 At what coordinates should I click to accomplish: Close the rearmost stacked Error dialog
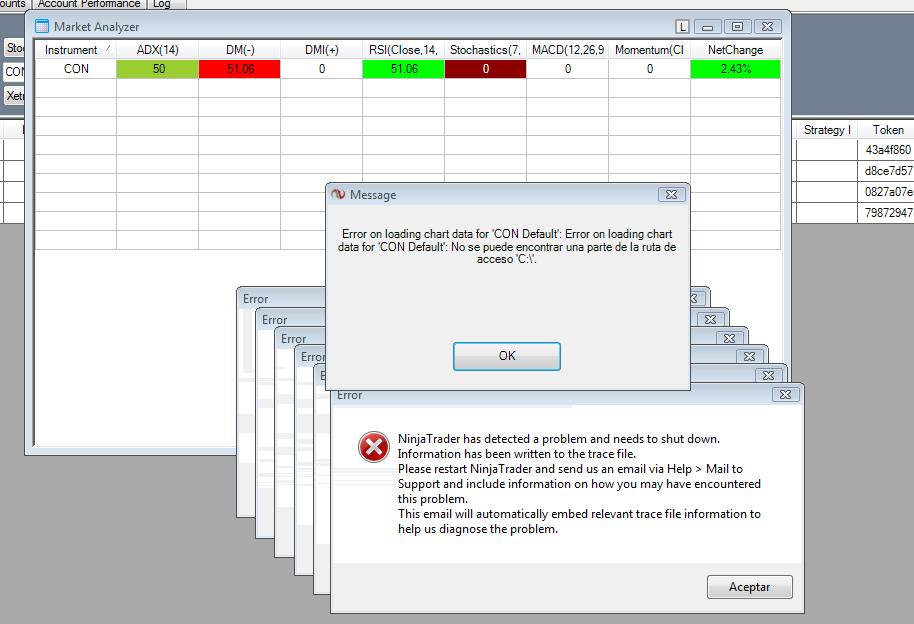coord(697,299)
